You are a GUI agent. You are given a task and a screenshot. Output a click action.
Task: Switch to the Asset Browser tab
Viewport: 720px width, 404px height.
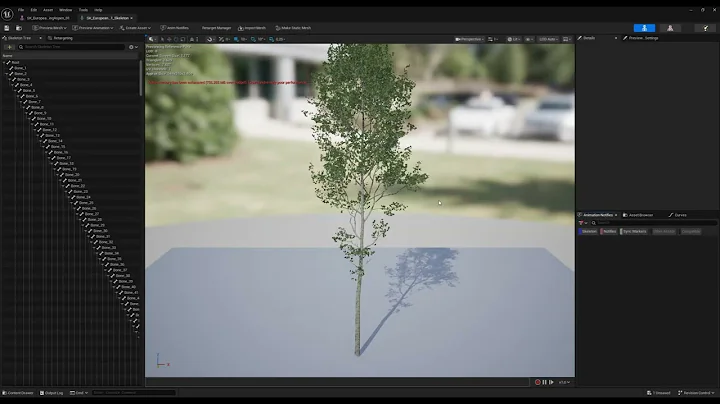[x=638, y=215]
